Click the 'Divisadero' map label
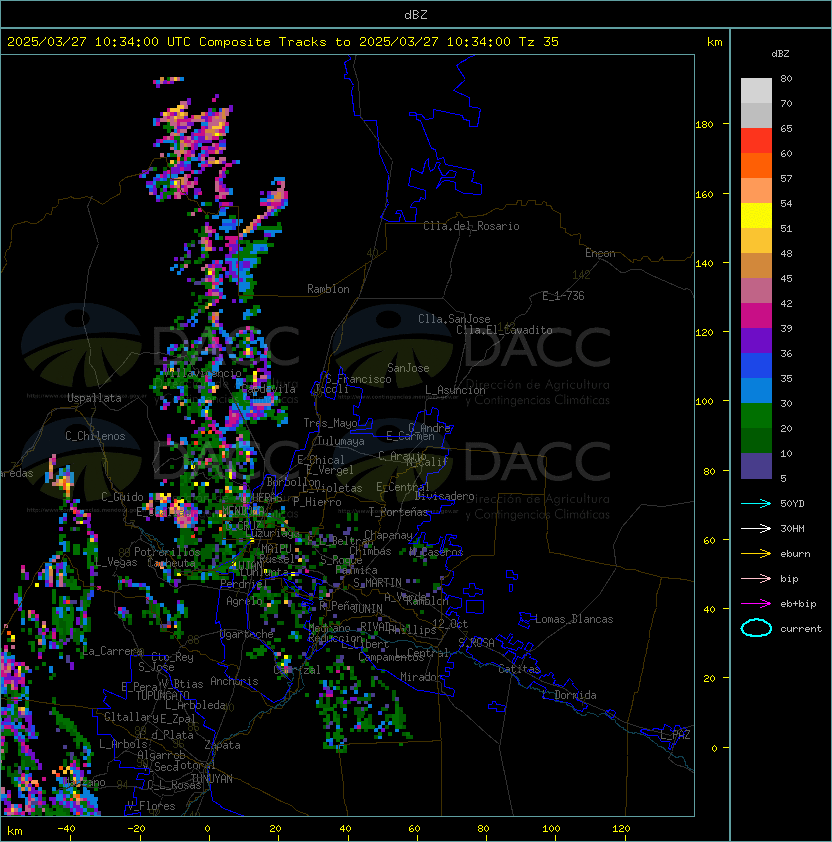The width and height of the screenshot is (832, 842). [444, 496]
